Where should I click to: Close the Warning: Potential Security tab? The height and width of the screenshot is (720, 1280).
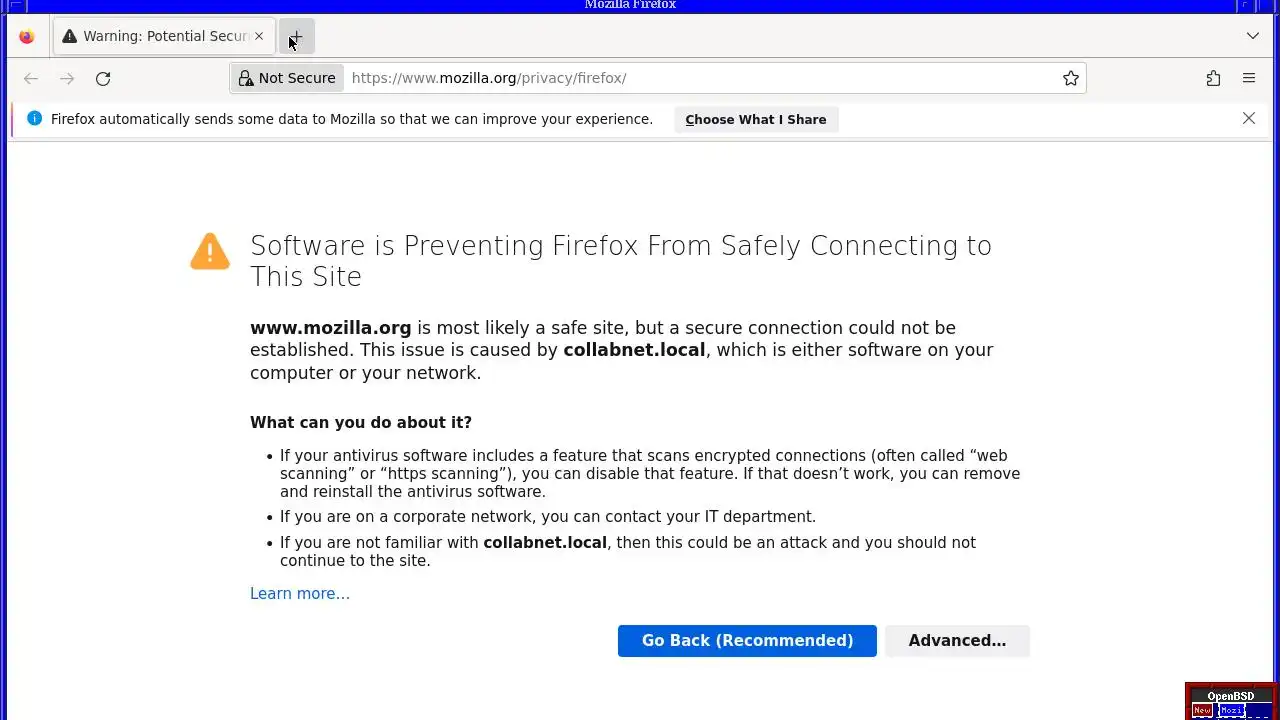click(259, 36)
